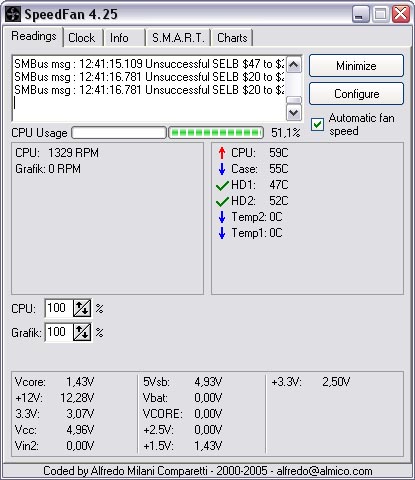Click the CPU: 1329 RPM reading
This screenshot has height=480, width=415.
(57, 153)
